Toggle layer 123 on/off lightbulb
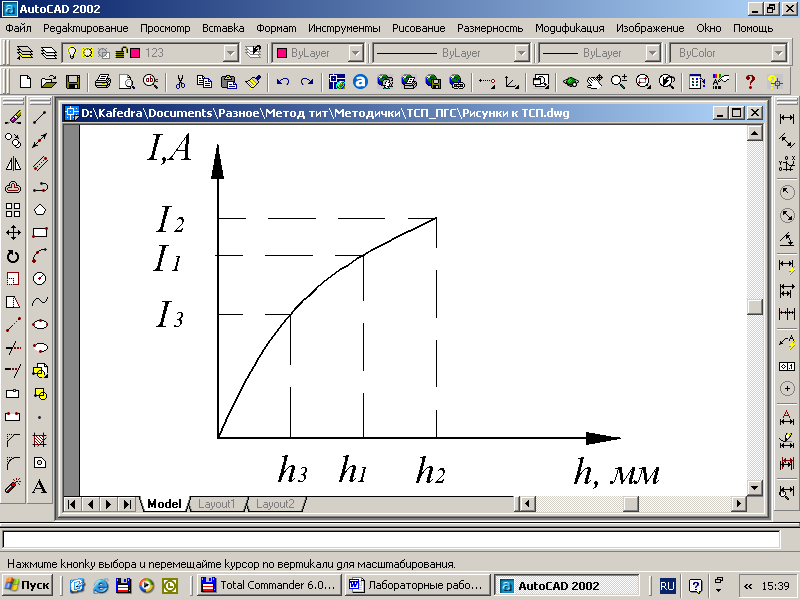 tap(72, 53)
